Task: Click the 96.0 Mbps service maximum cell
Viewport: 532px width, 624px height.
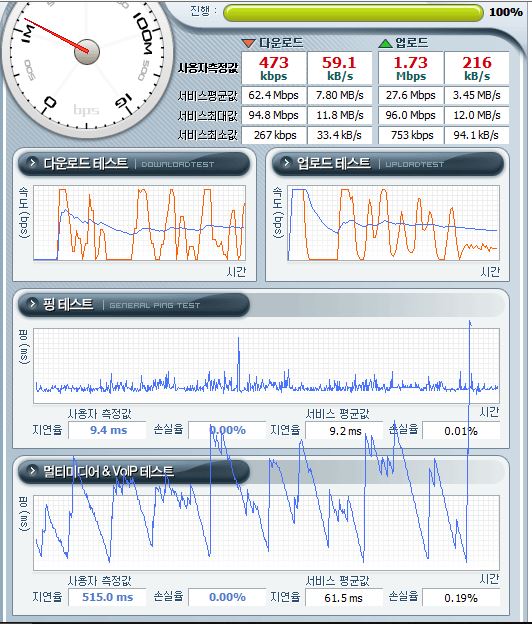Action: (411, 115)
